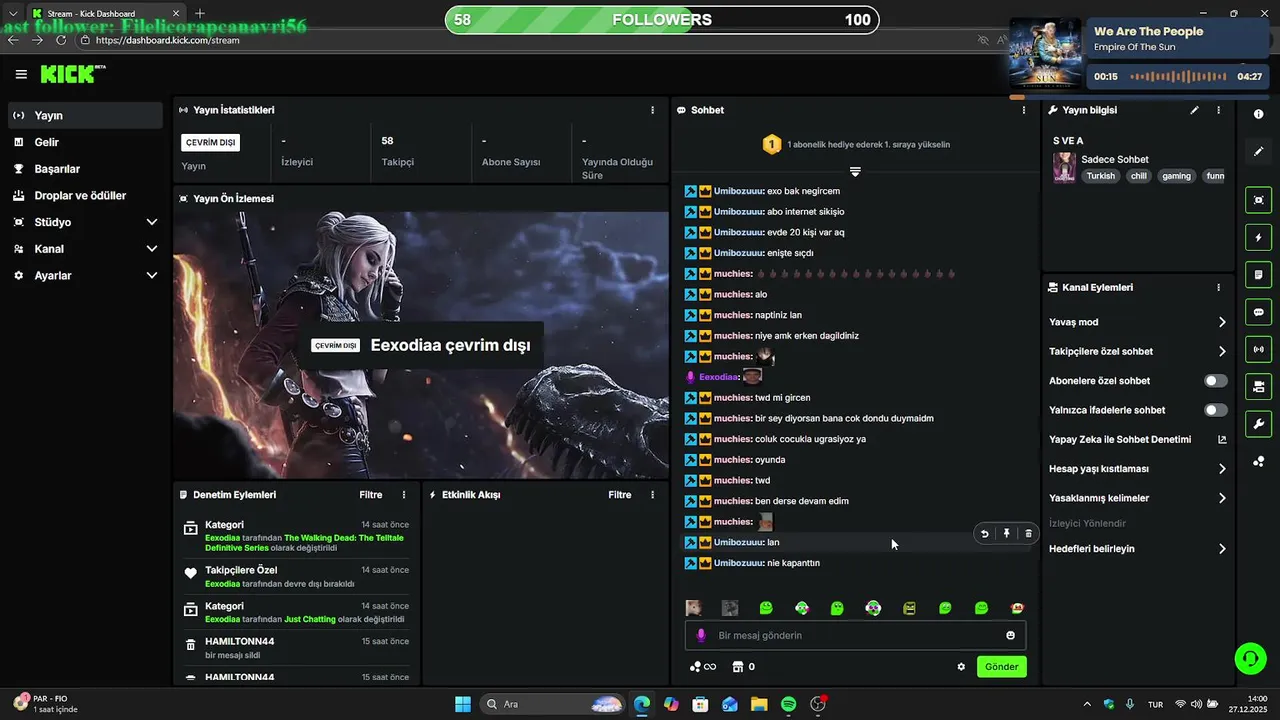
Task: Click the followers goal progress bar
Action: pyautogui.click(x=661, y=20)
